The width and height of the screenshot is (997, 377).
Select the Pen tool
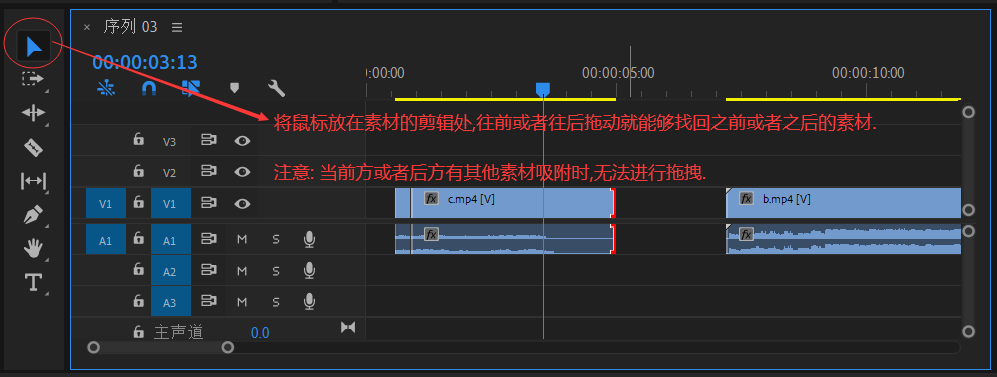[33, 215]
